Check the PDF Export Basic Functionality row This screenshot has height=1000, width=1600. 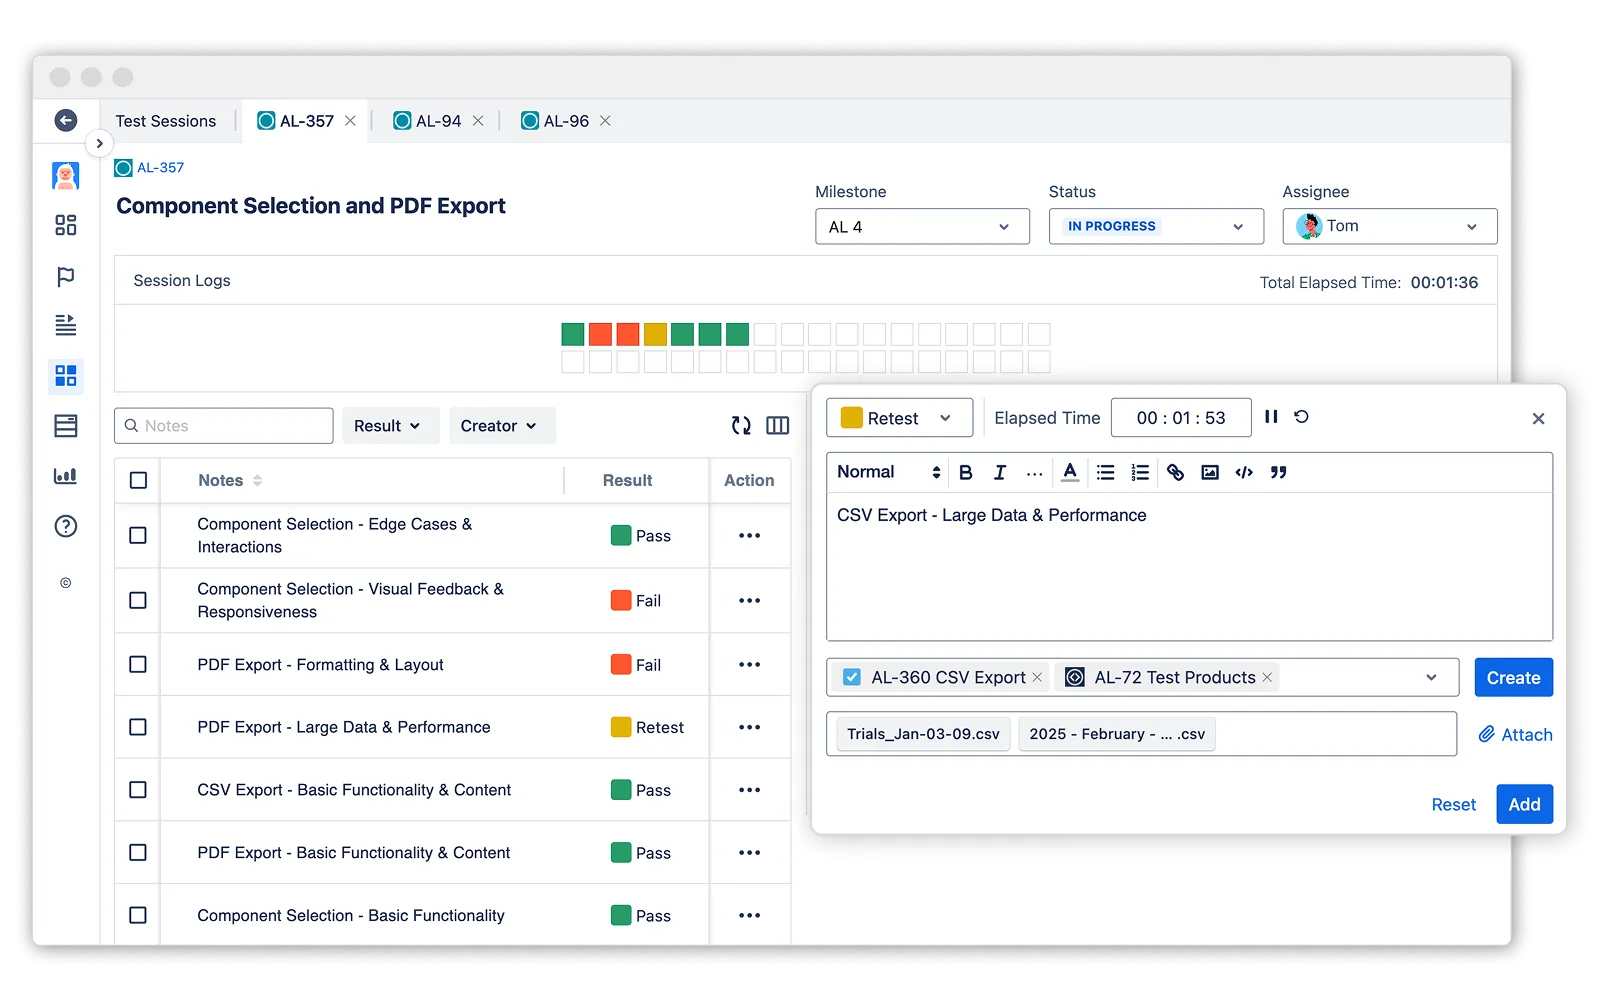click(x=138, y=852)
